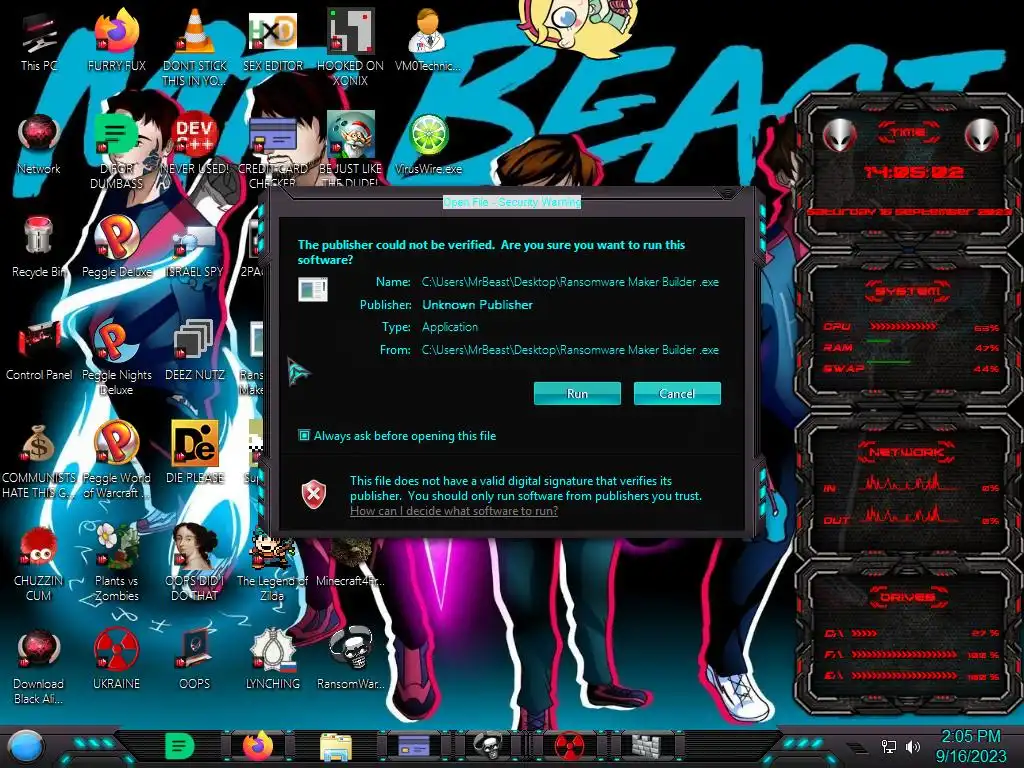Click Run in the Security Warning dialog
The width and height of the screenshot is (1024, 768).
(x=577, y=393)
